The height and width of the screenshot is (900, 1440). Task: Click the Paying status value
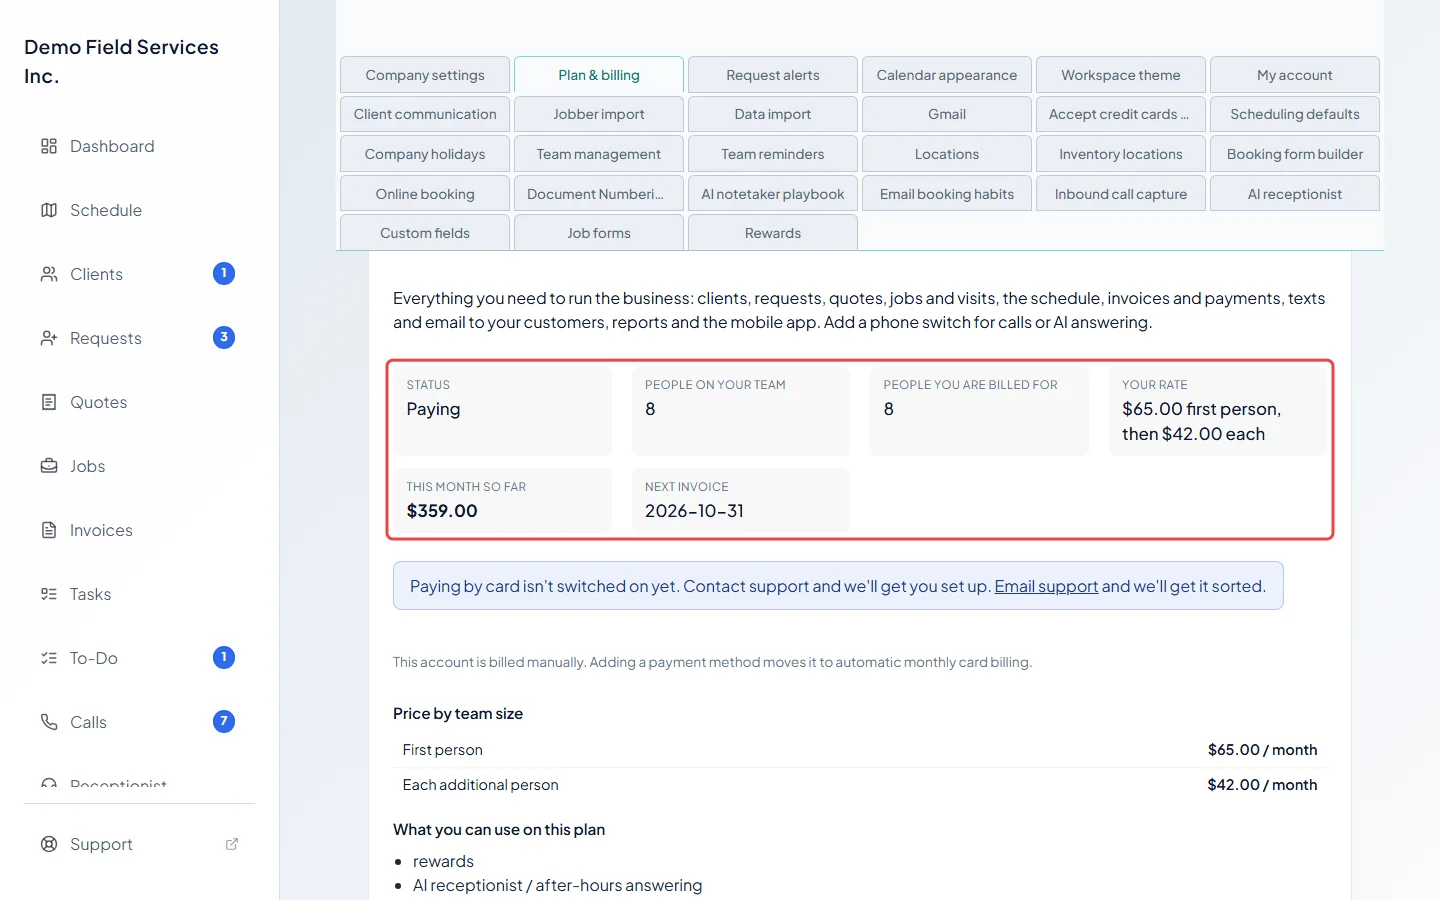tap(433, 409)
